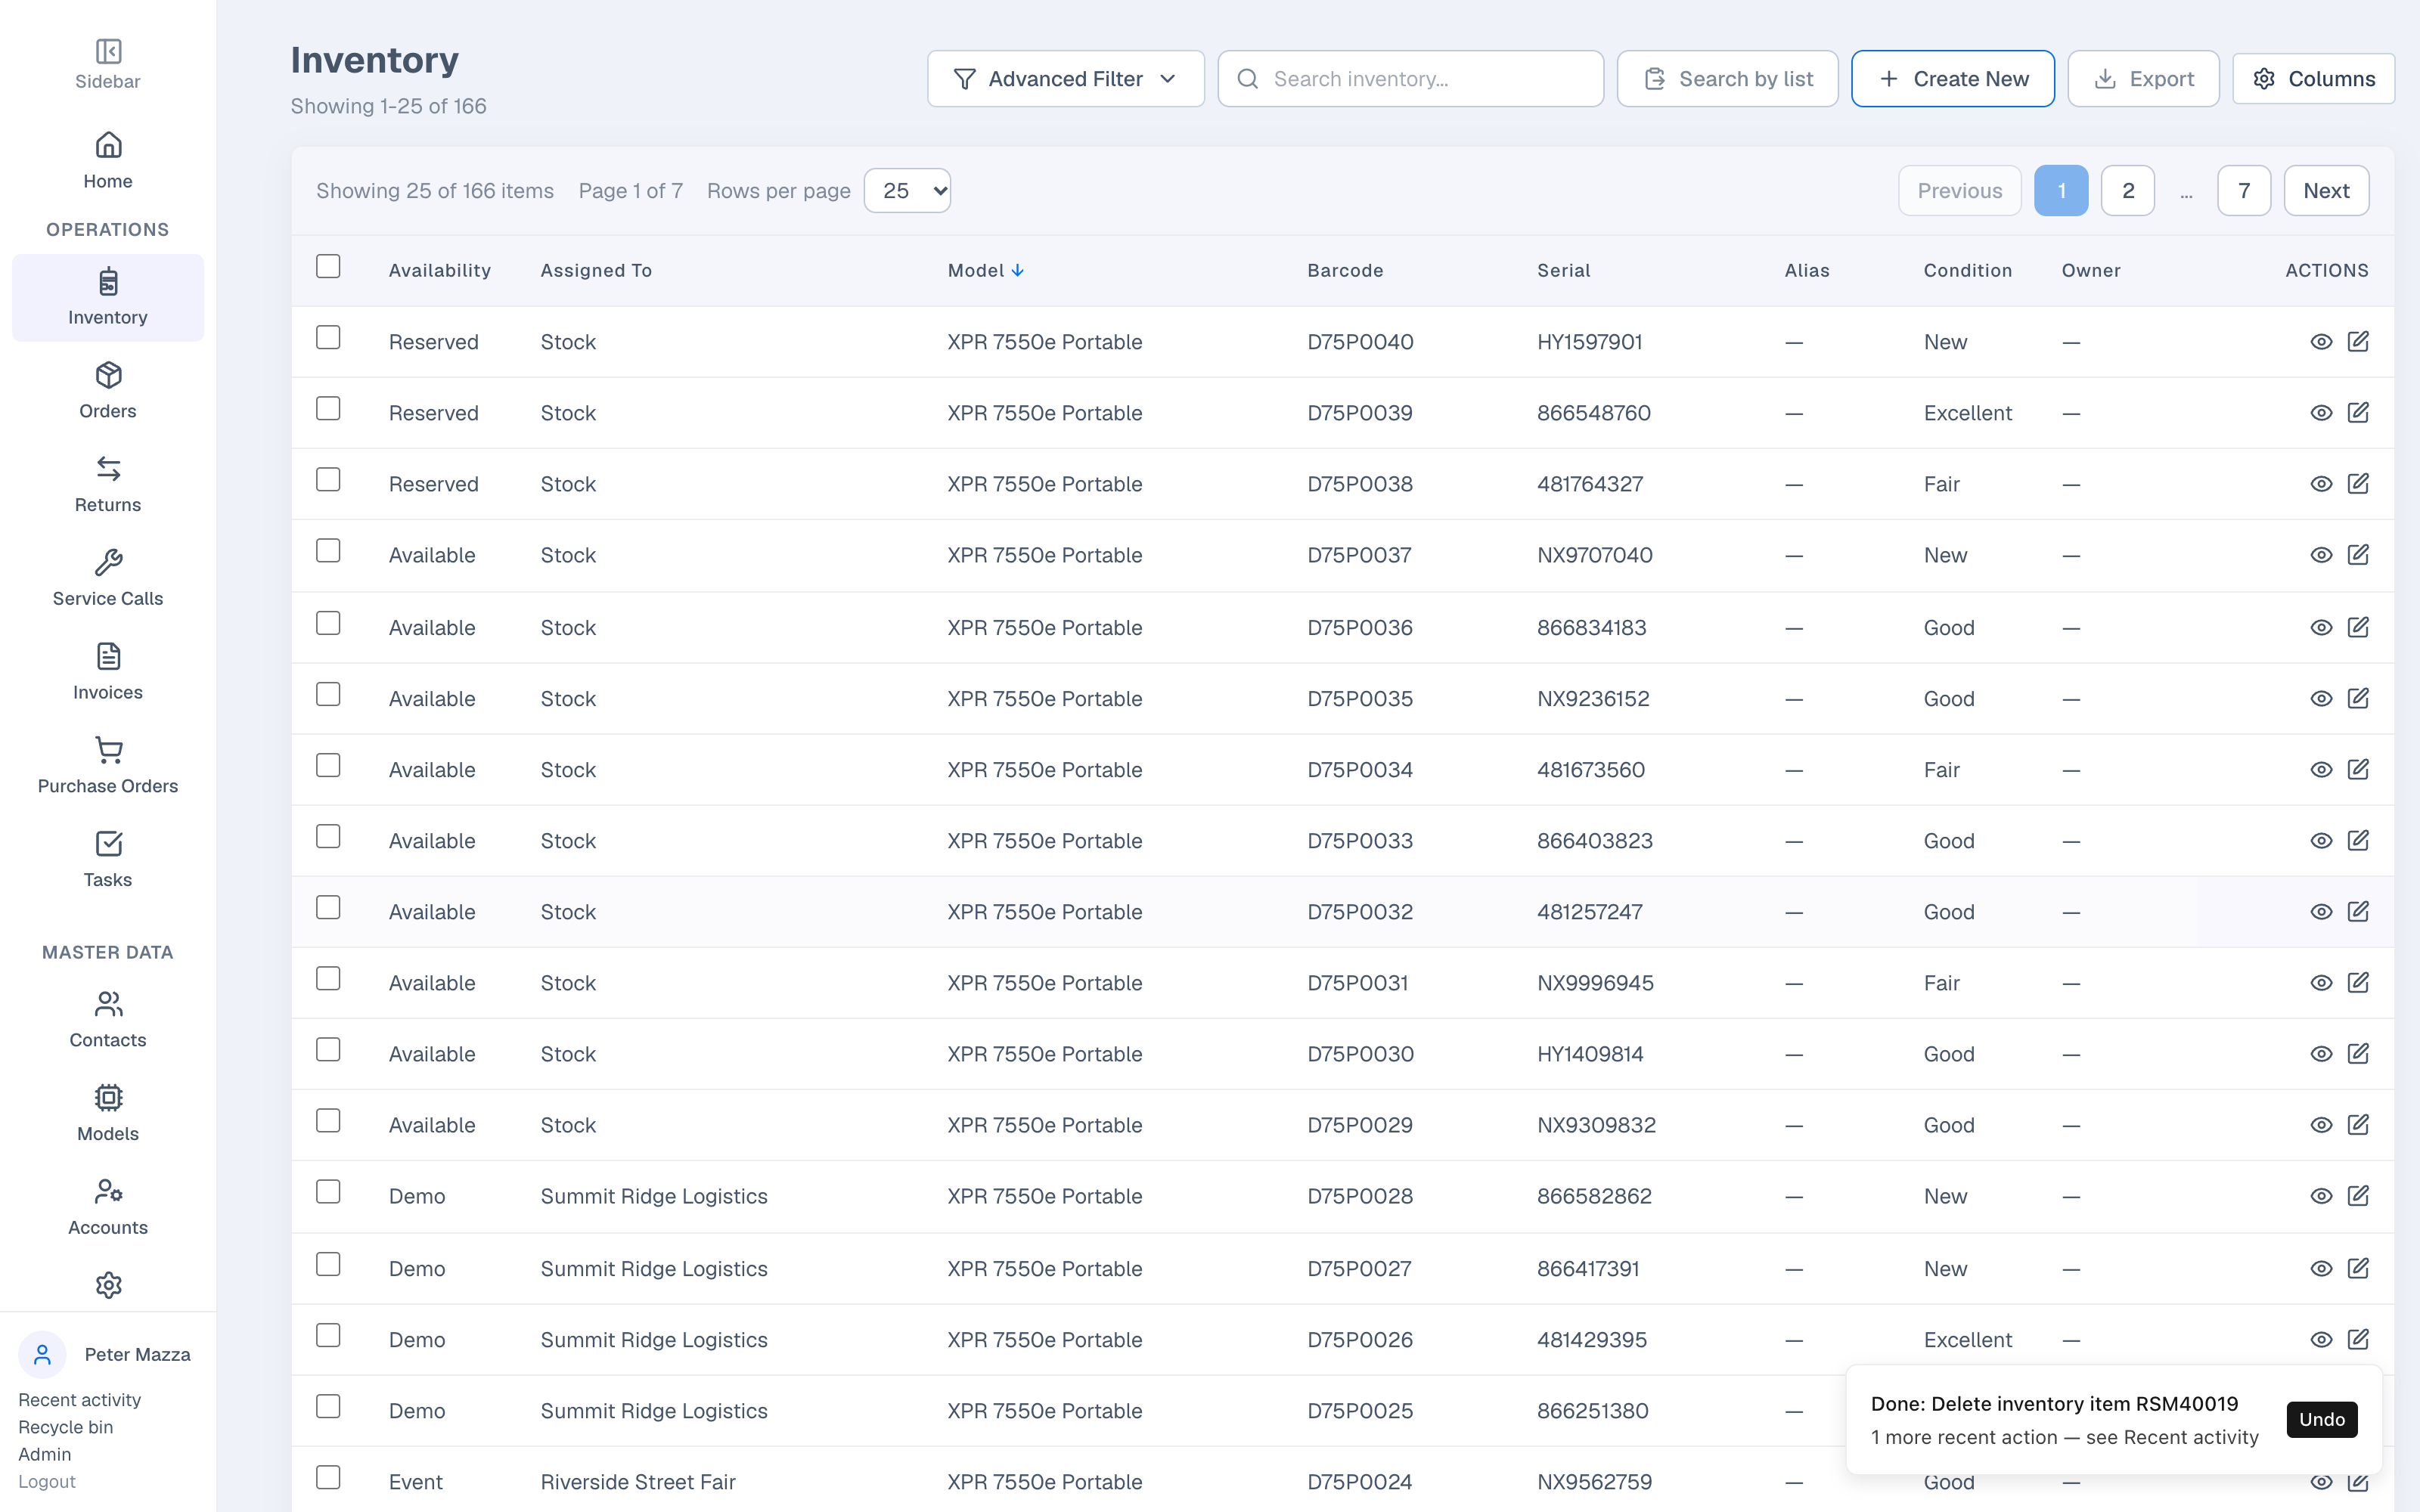The width and height of the screenshot is (2420, 1512).
Task: Open the settings gear in sidebar
Action: pos(108,1285)
